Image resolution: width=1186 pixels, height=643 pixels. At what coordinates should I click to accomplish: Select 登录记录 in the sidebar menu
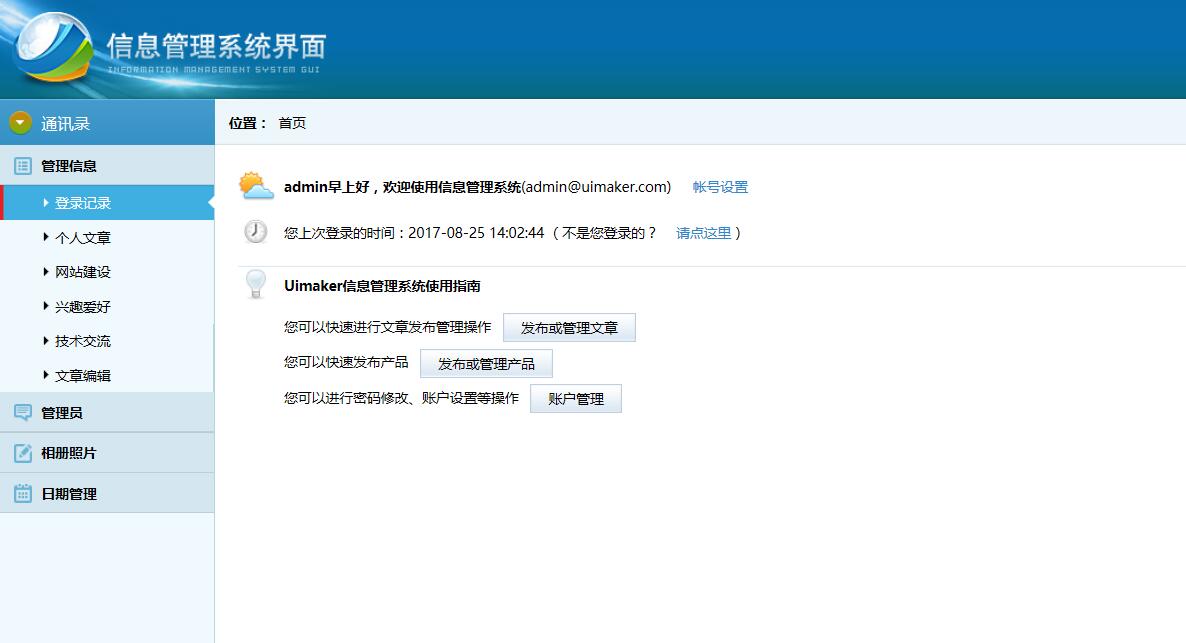click(x=83, y=203)
